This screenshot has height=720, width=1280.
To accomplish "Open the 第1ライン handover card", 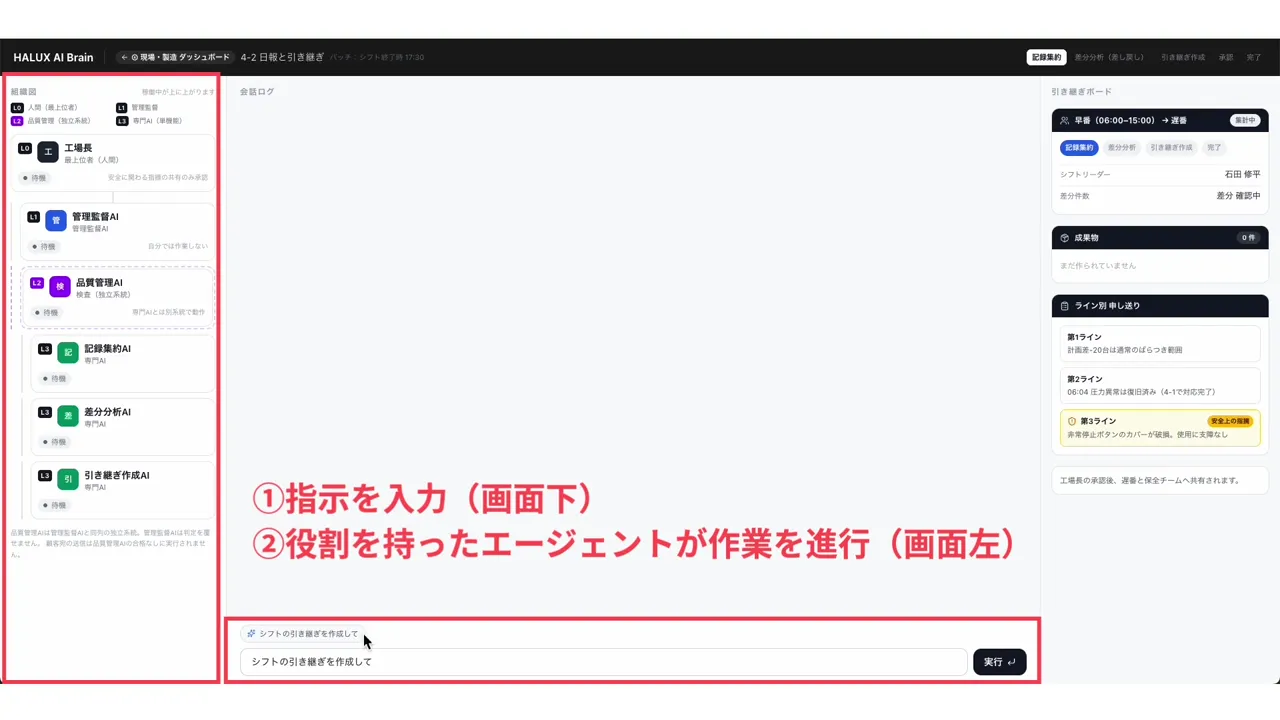I will click(1160, 343).
